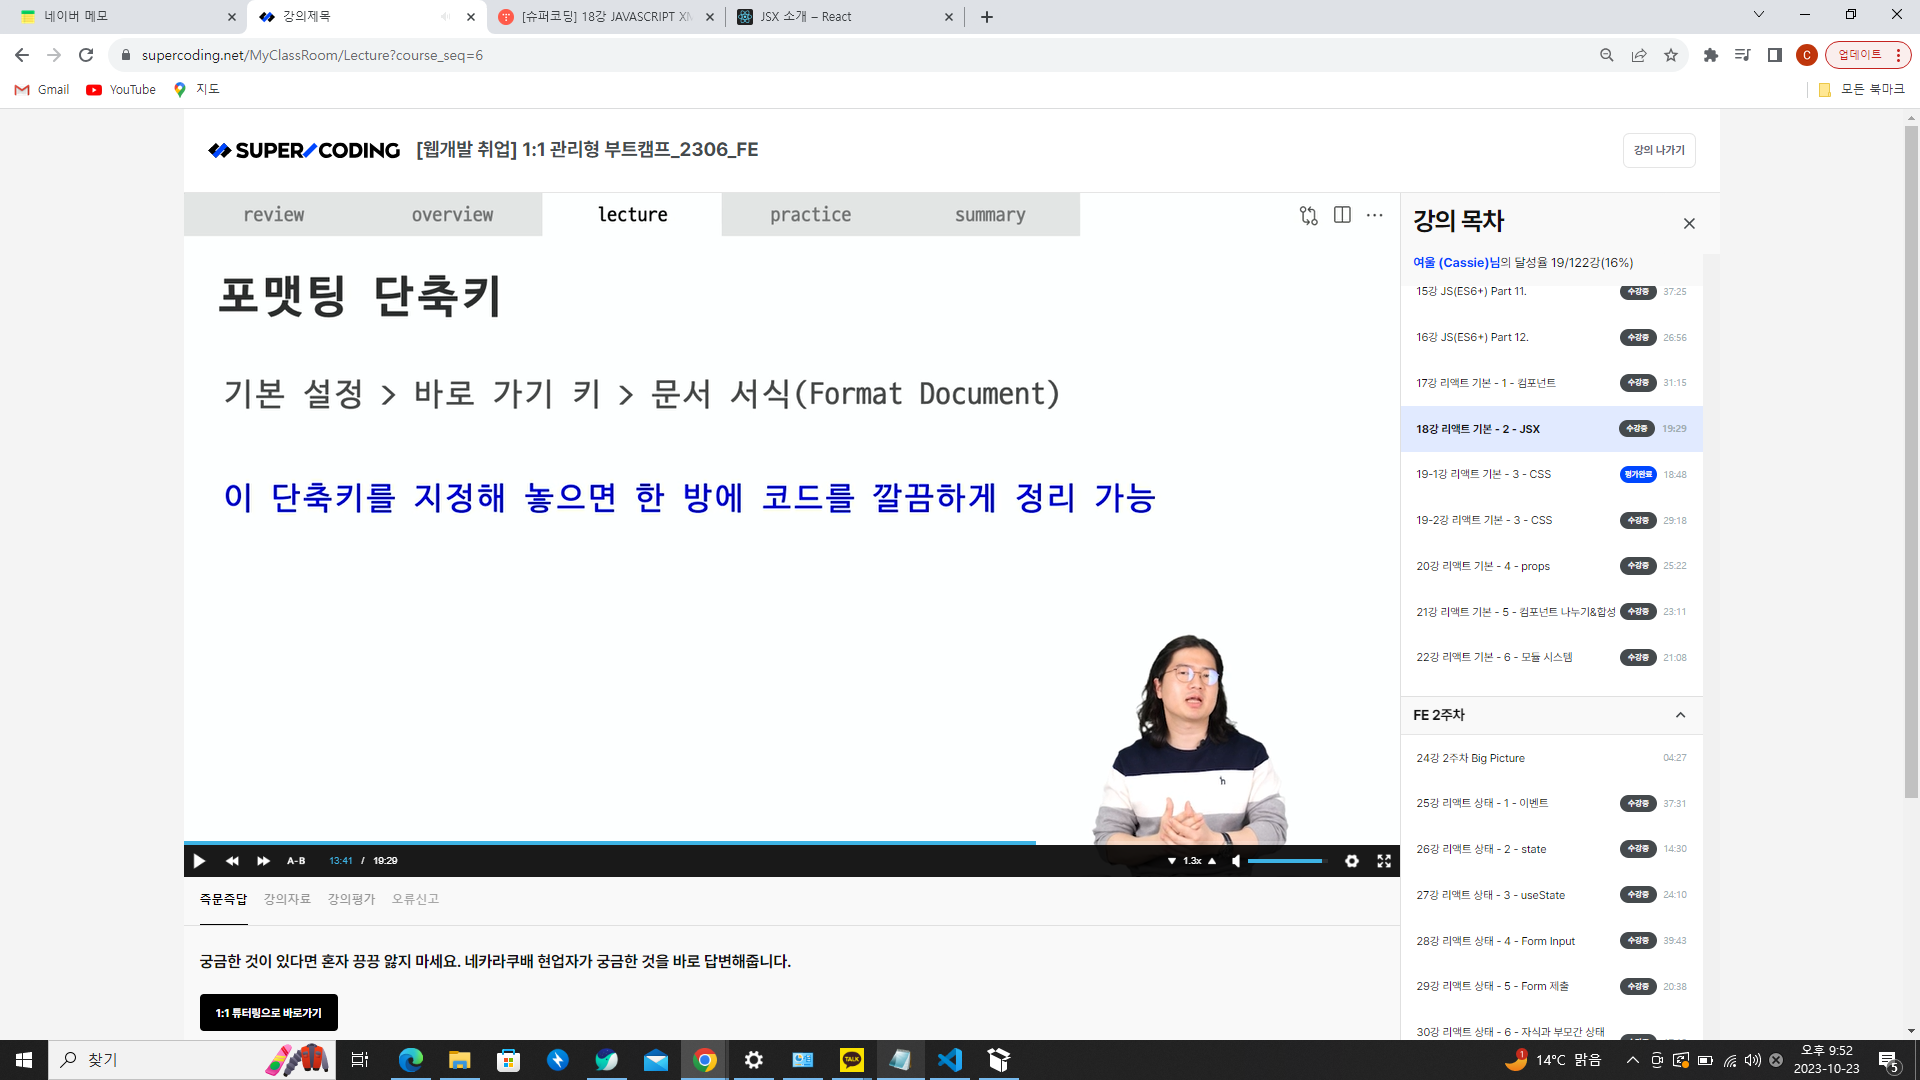This screenshot has height=1080, width=1920.
Task: Bookmark this page with star icon
Action: 1671,55
